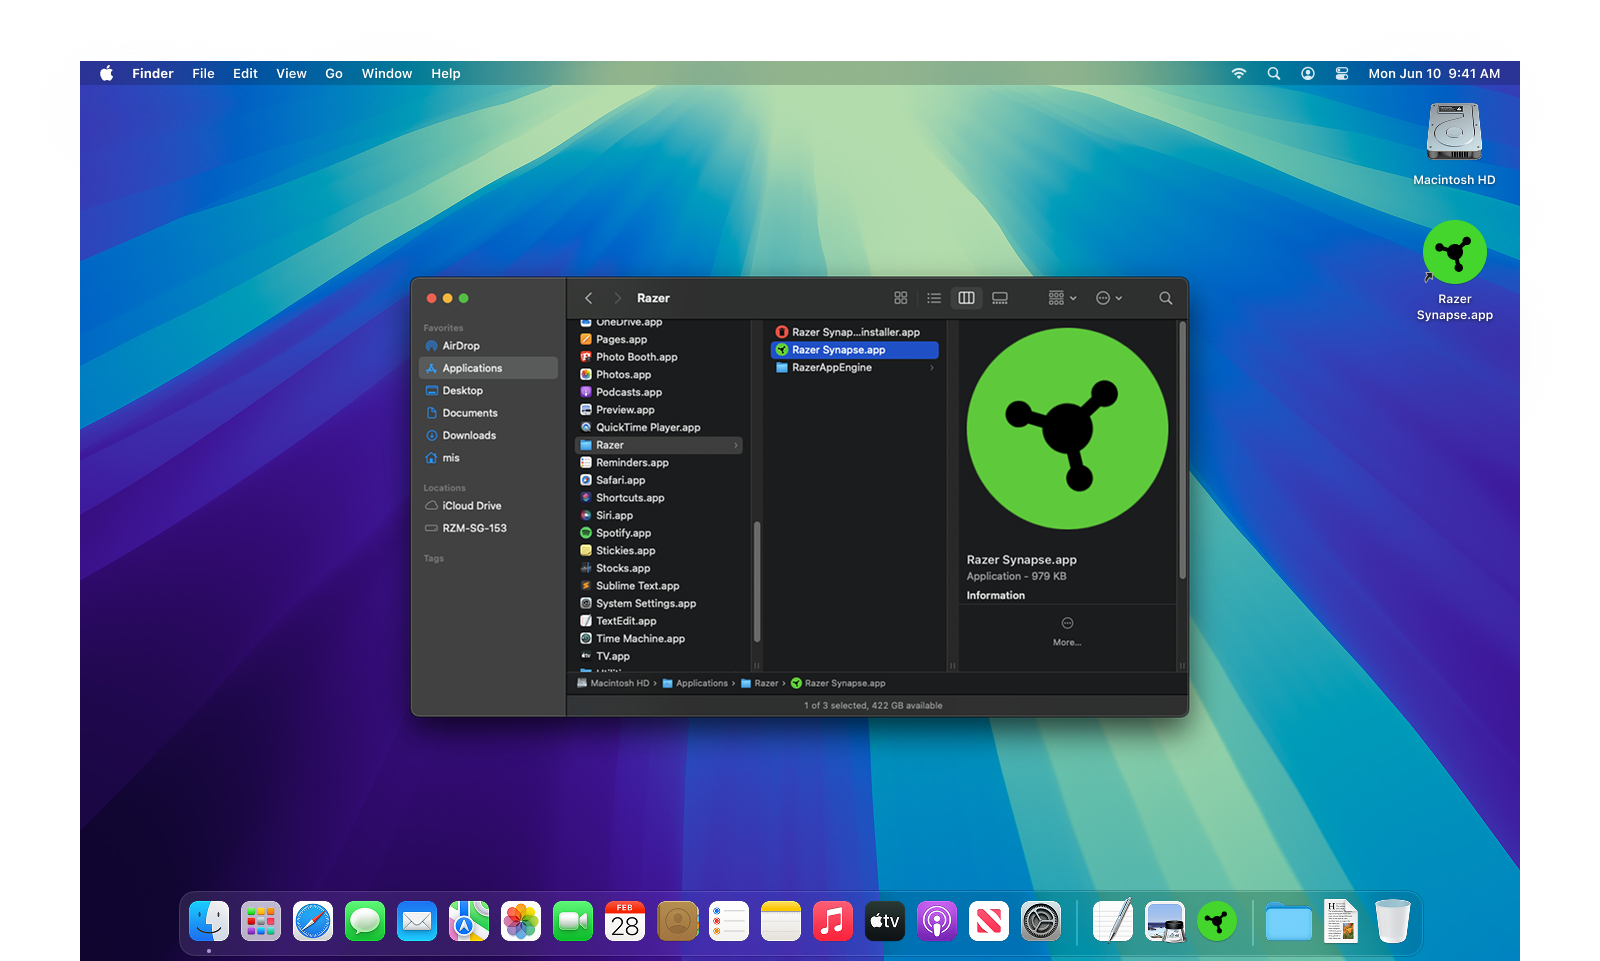1600x961 pixels.
Task: Open Music from the Dock
Action: click(833, 921)
